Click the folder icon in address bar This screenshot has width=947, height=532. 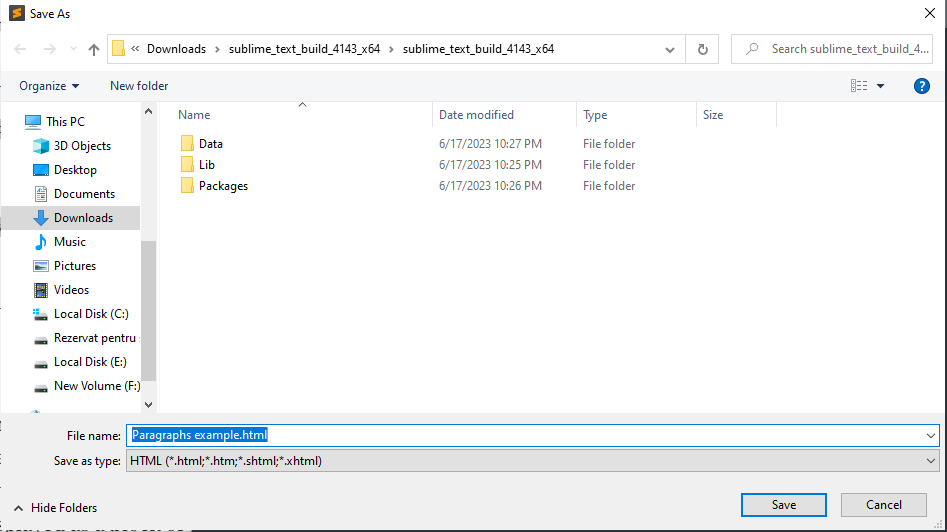click(119, 49)
